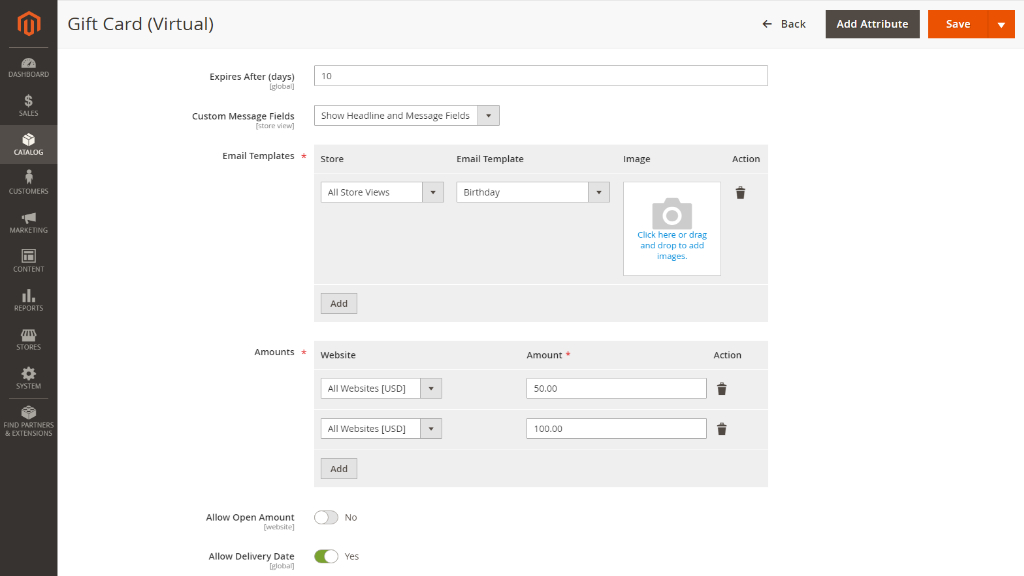Viewport: 1024px width, 576px height.
Task: Enable the Allow Open Amount toggle
Action: 326,517
